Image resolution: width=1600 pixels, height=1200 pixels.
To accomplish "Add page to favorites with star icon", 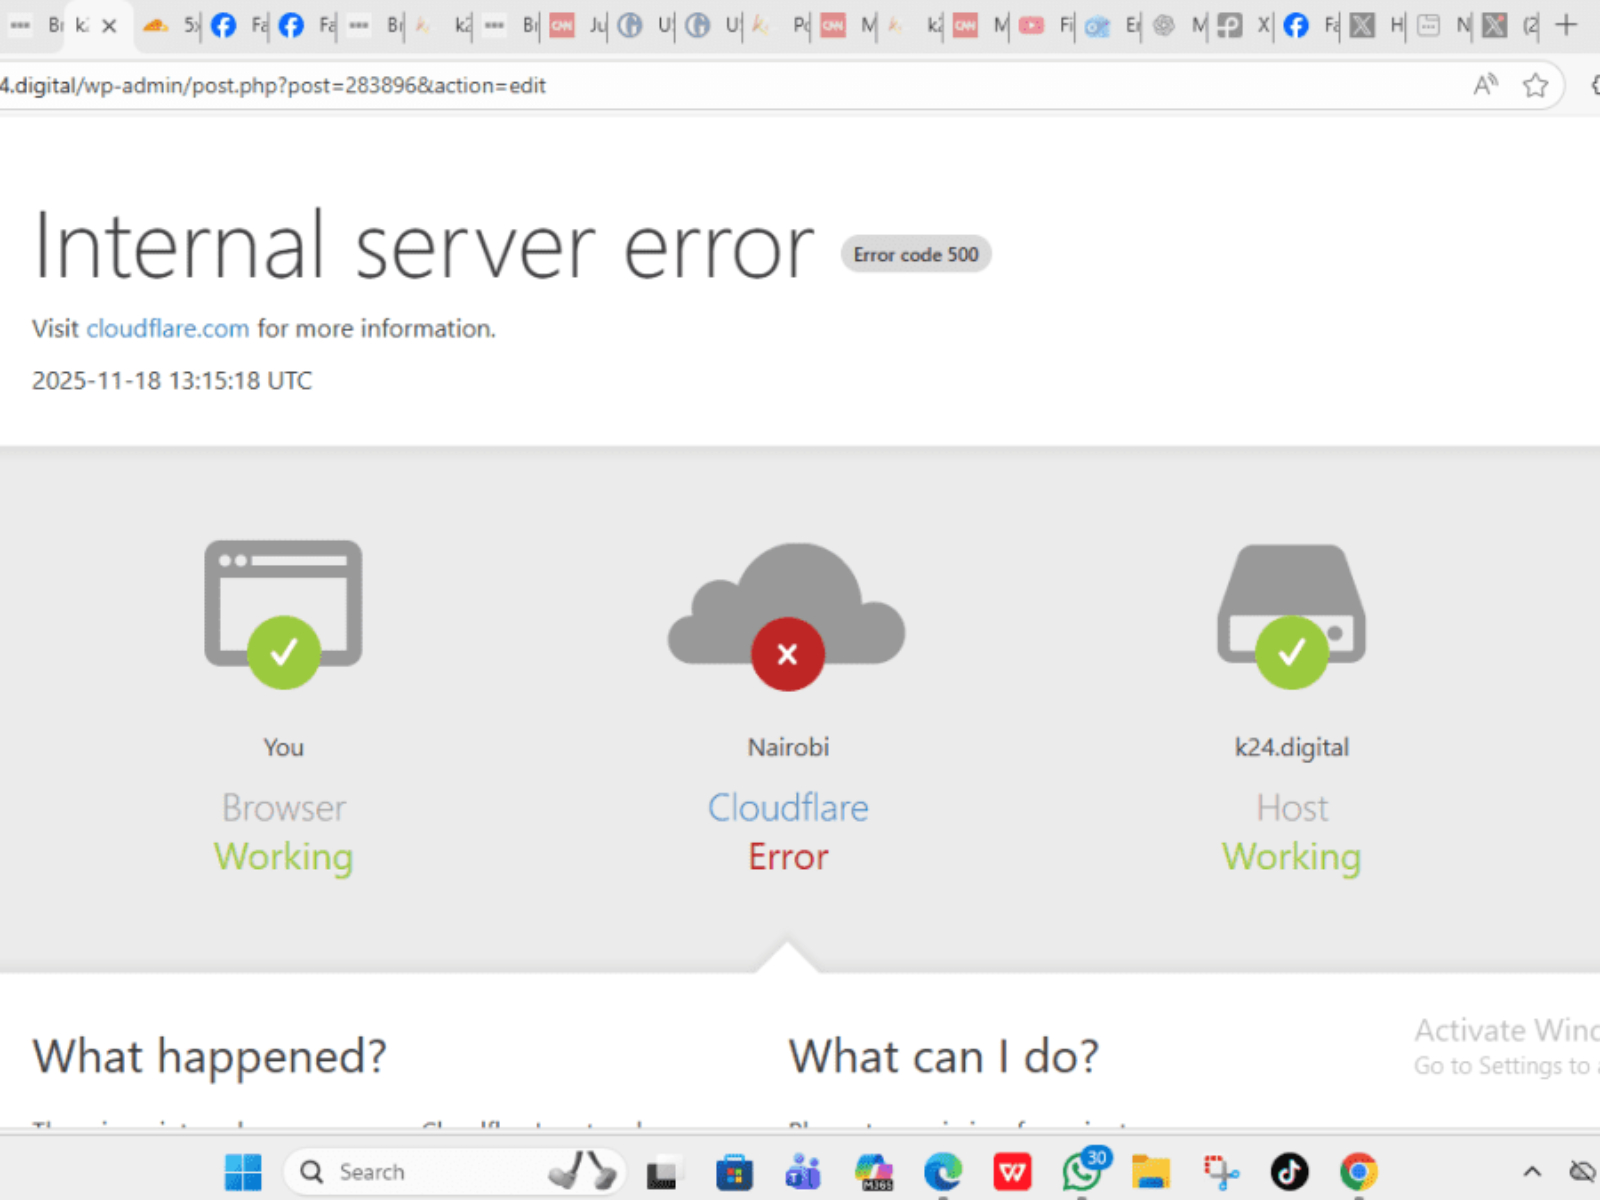I will [x=1535, y=85].
